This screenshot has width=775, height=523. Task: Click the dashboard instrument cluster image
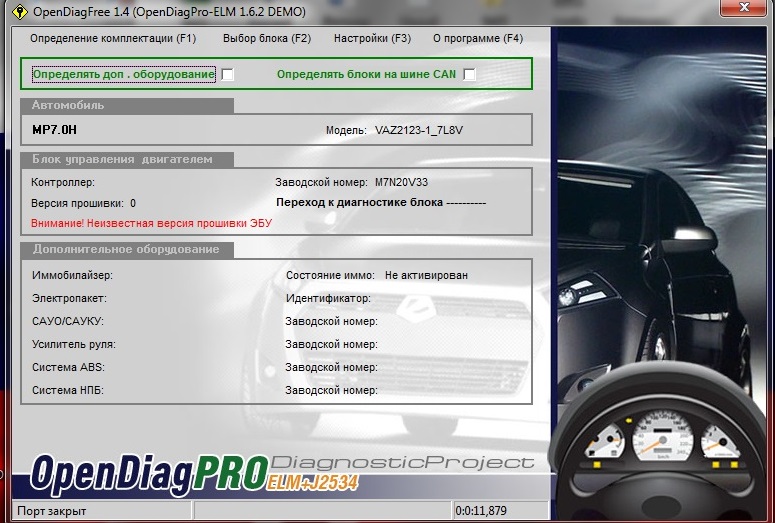pos(663,440)
